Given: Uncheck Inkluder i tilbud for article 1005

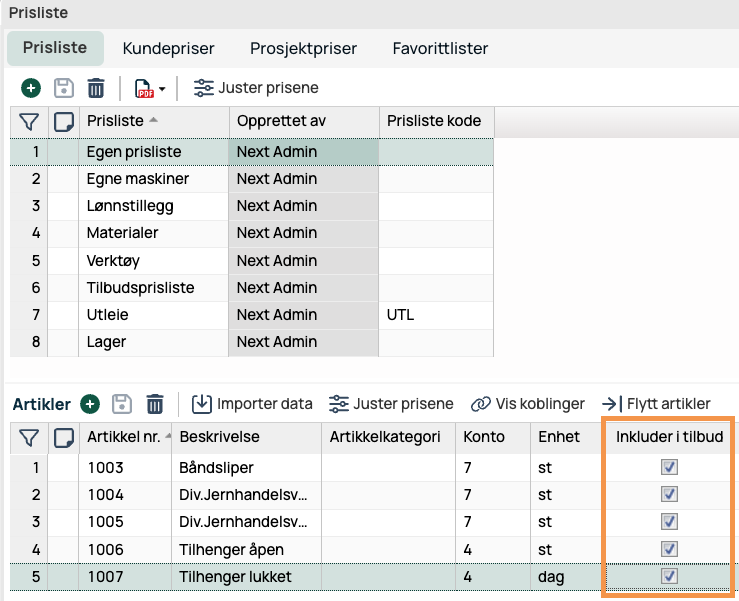Looking at the screenshot, I should [669, 522].
